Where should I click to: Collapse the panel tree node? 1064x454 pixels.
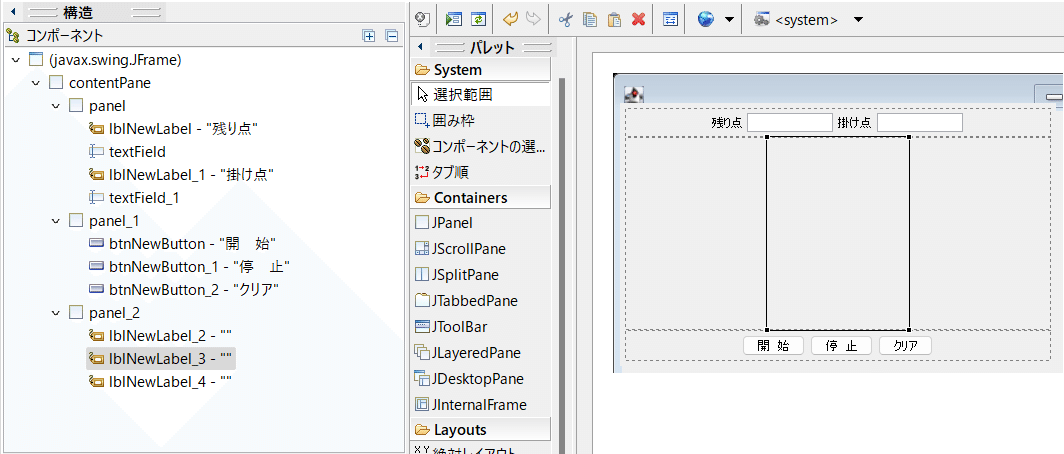click(x=56, y=106)
